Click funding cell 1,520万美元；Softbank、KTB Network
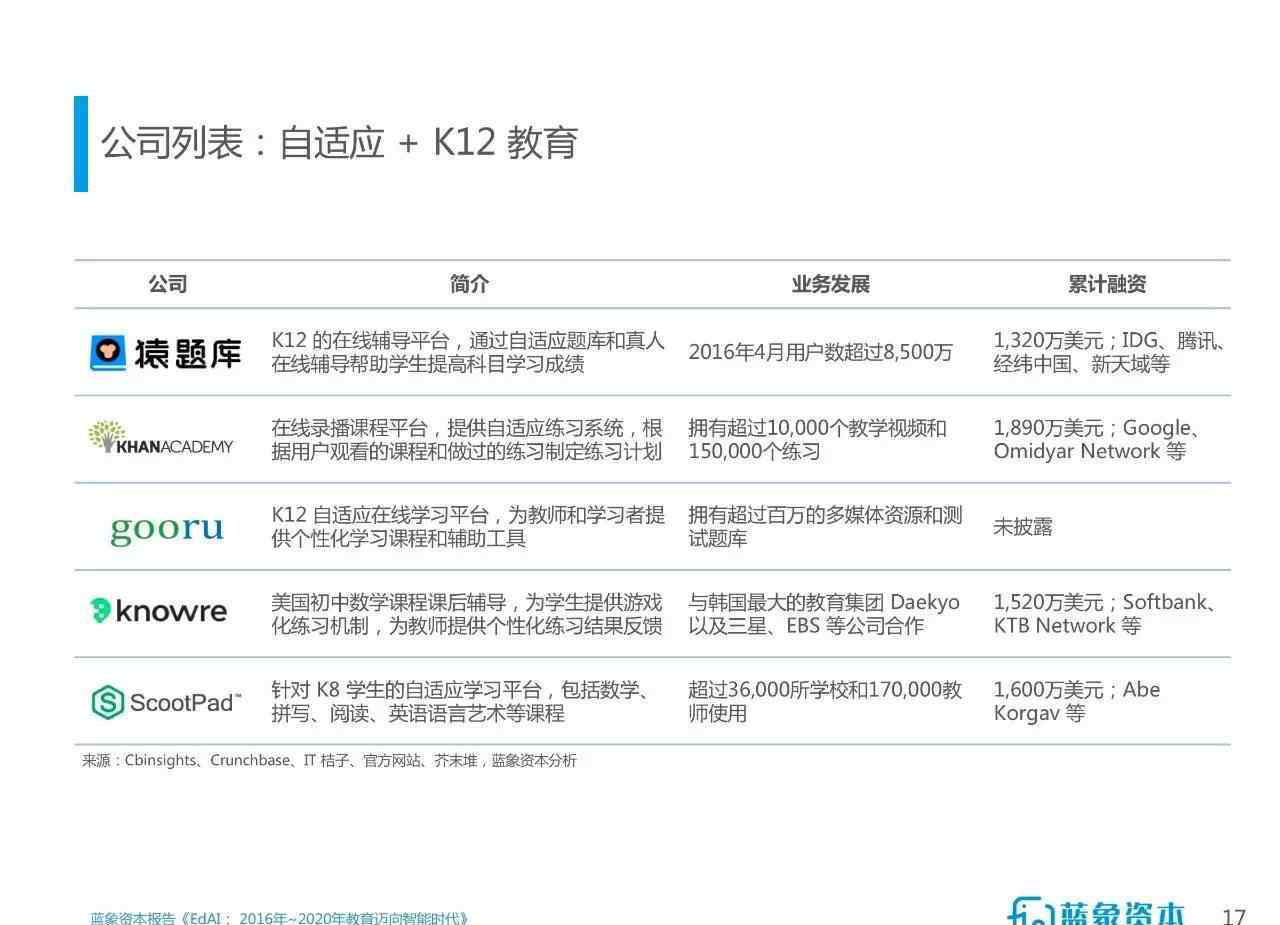 tap(1107, 614)
